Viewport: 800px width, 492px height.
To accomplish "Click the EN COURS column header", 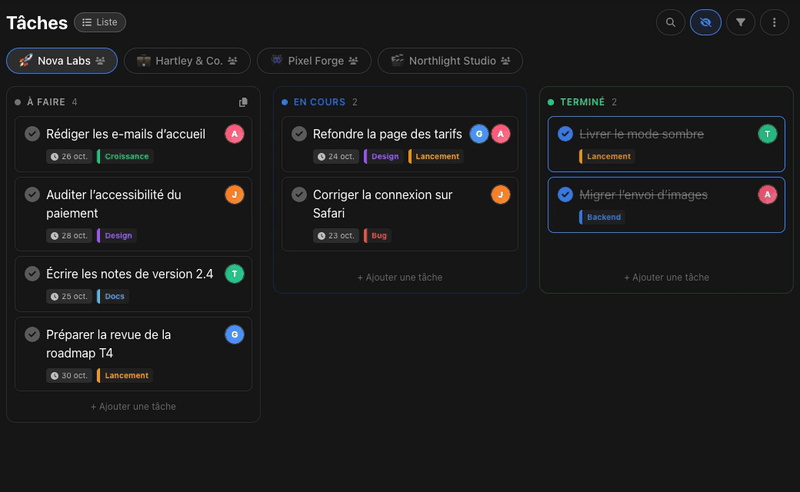I will pyautogui.click(x=319, y=102).
